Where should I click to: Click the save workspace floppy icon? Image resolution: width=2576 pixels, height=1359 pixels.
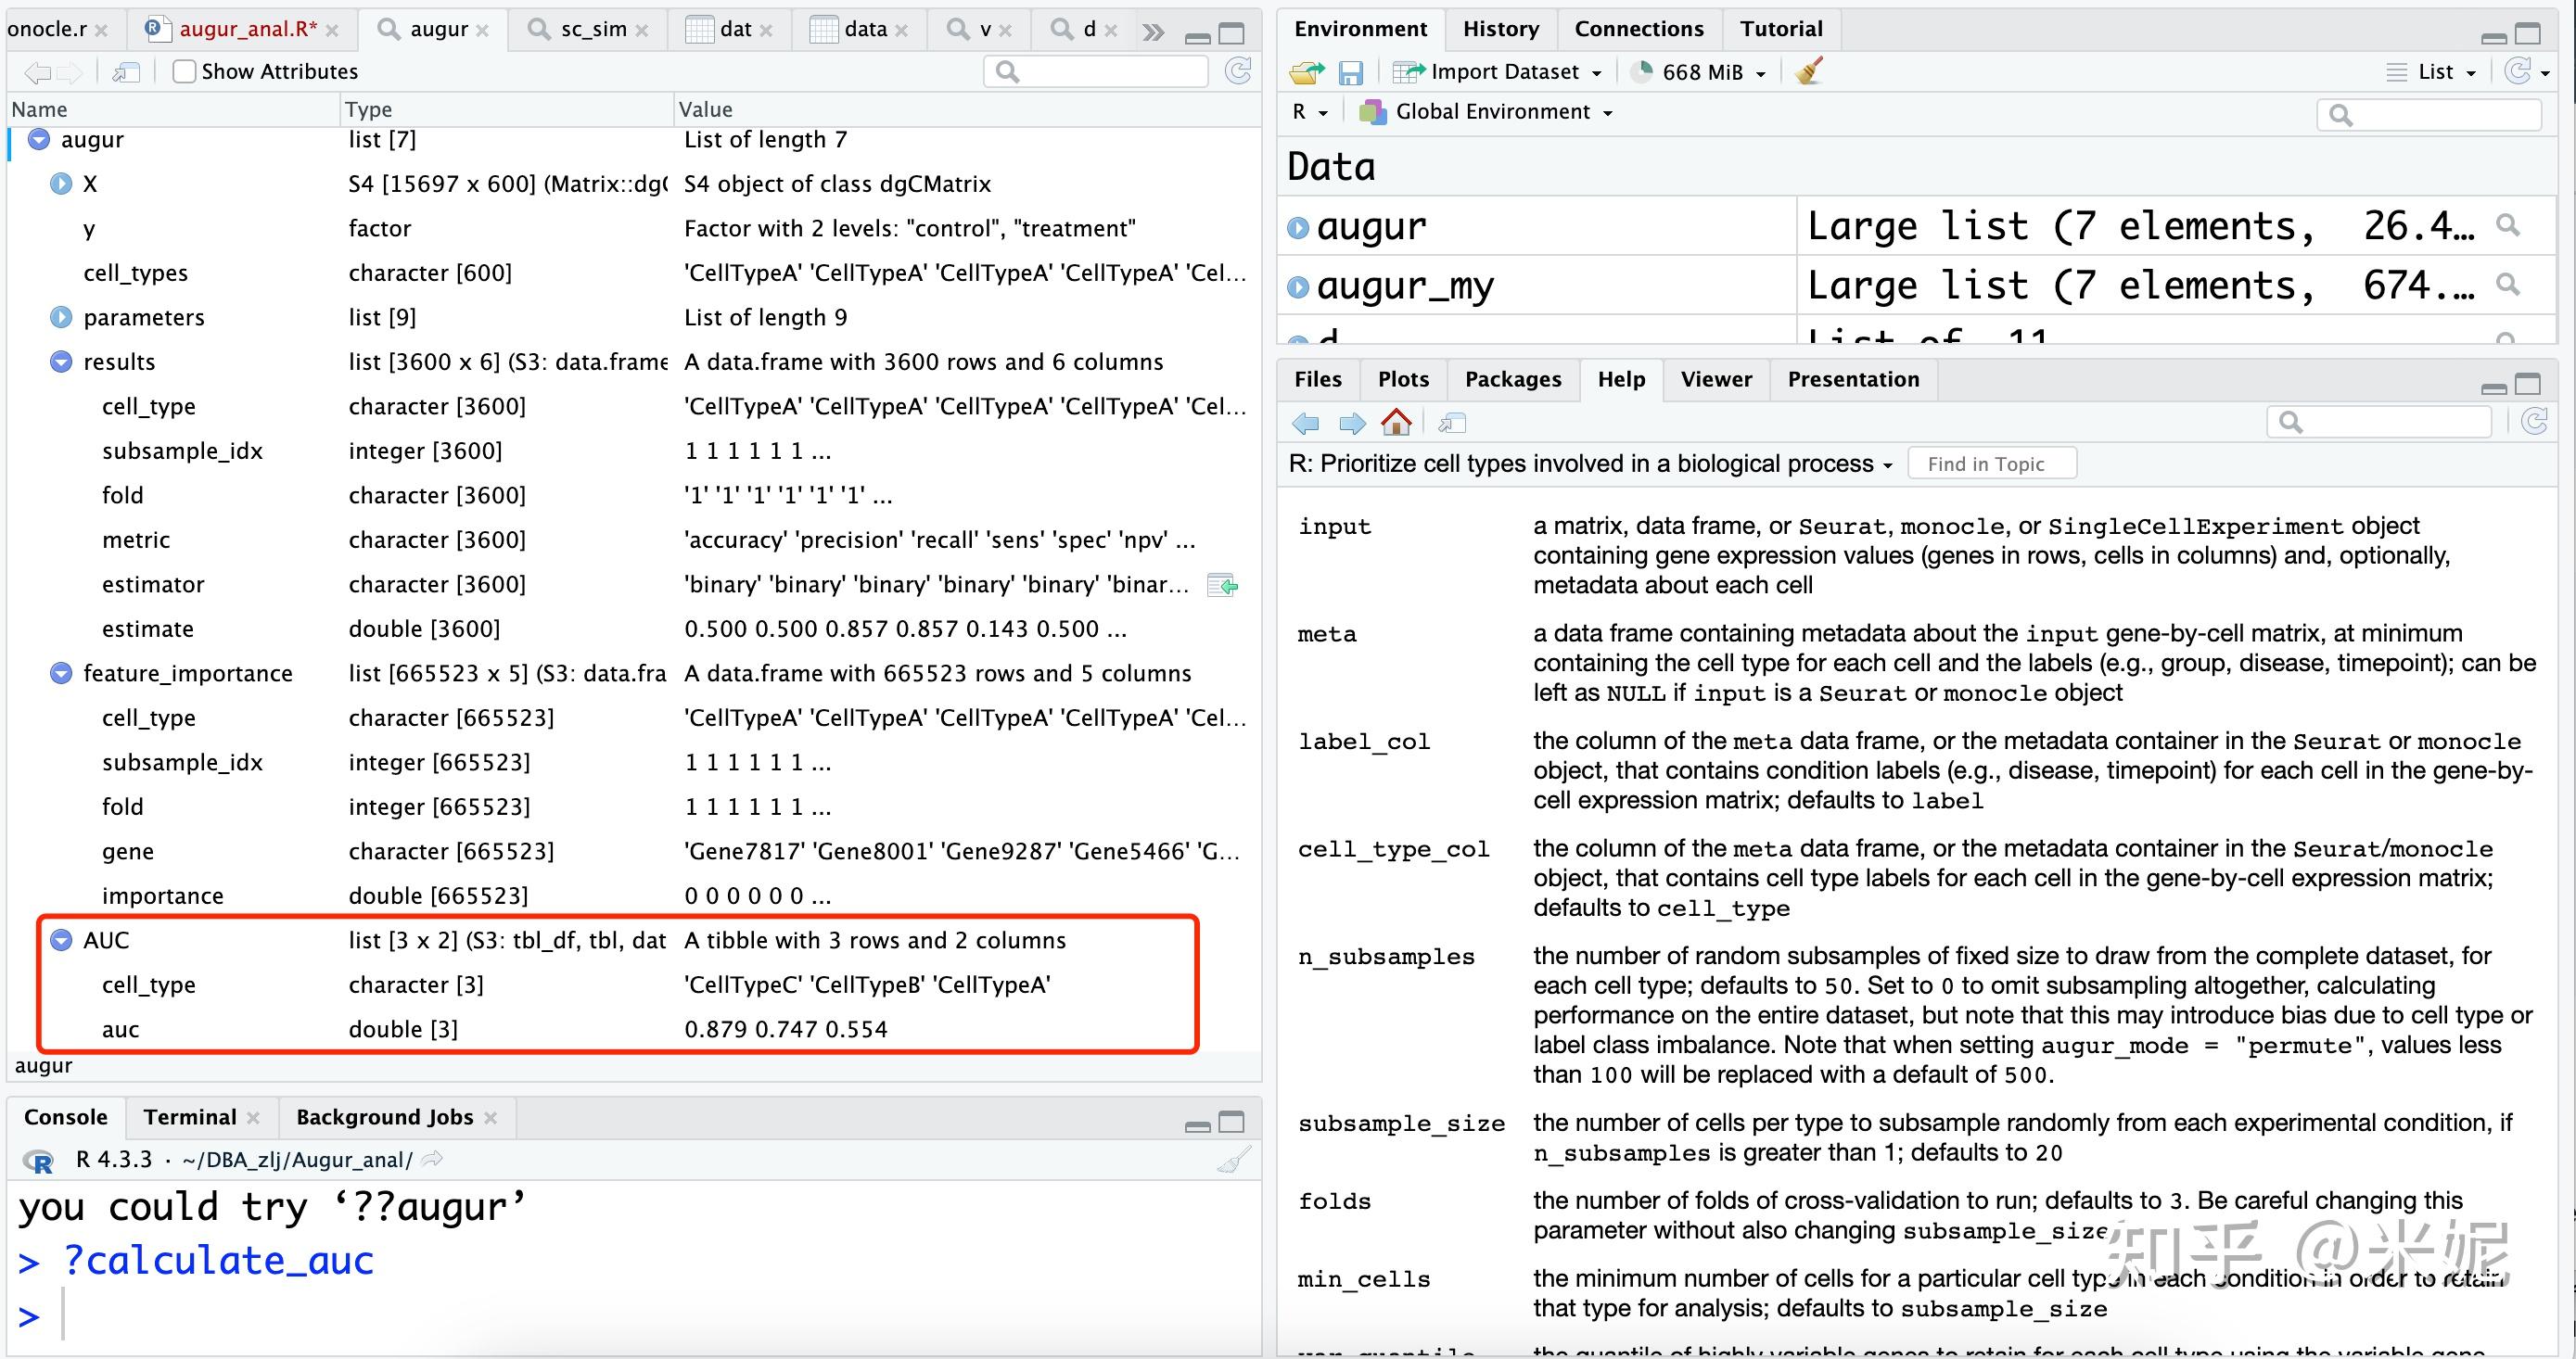[x=1351, y=72]
